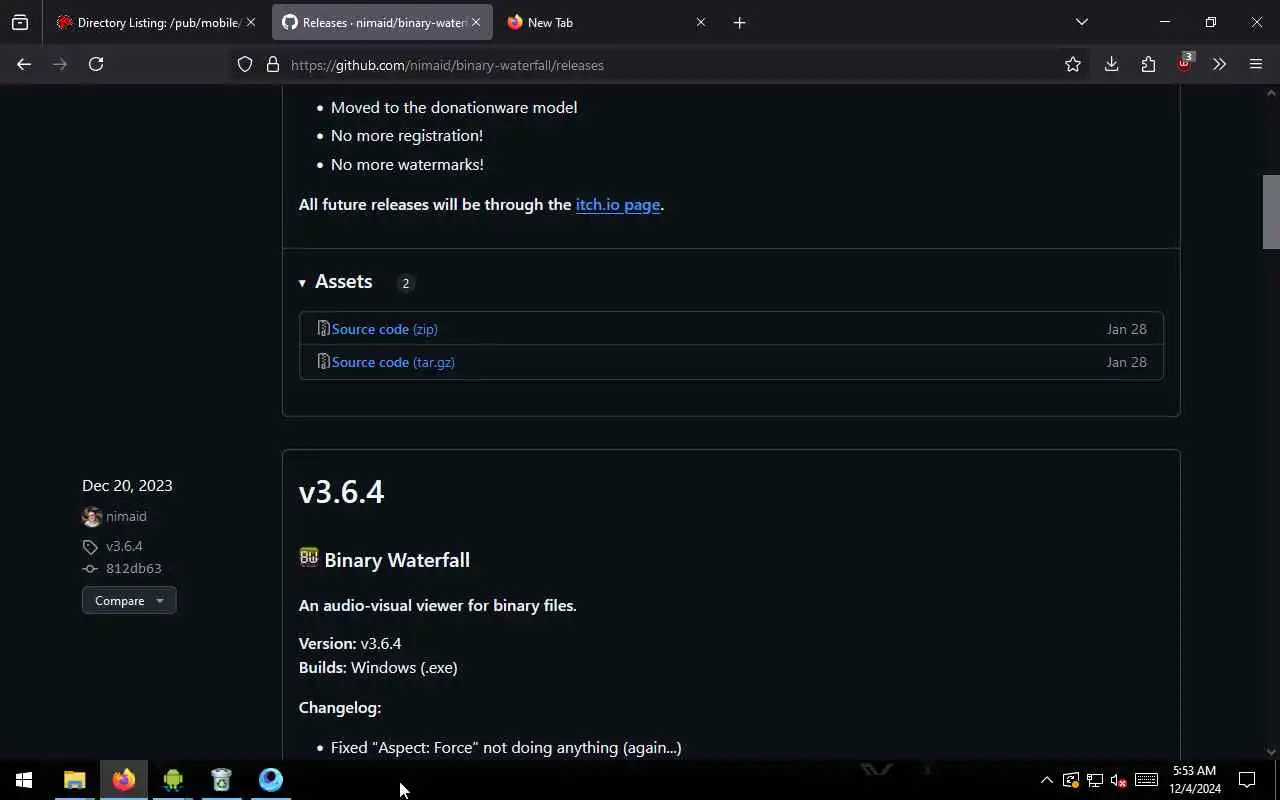This screenshot has height=800, width=1280.
Task: Go back to previous page
Action: [24, 64]
